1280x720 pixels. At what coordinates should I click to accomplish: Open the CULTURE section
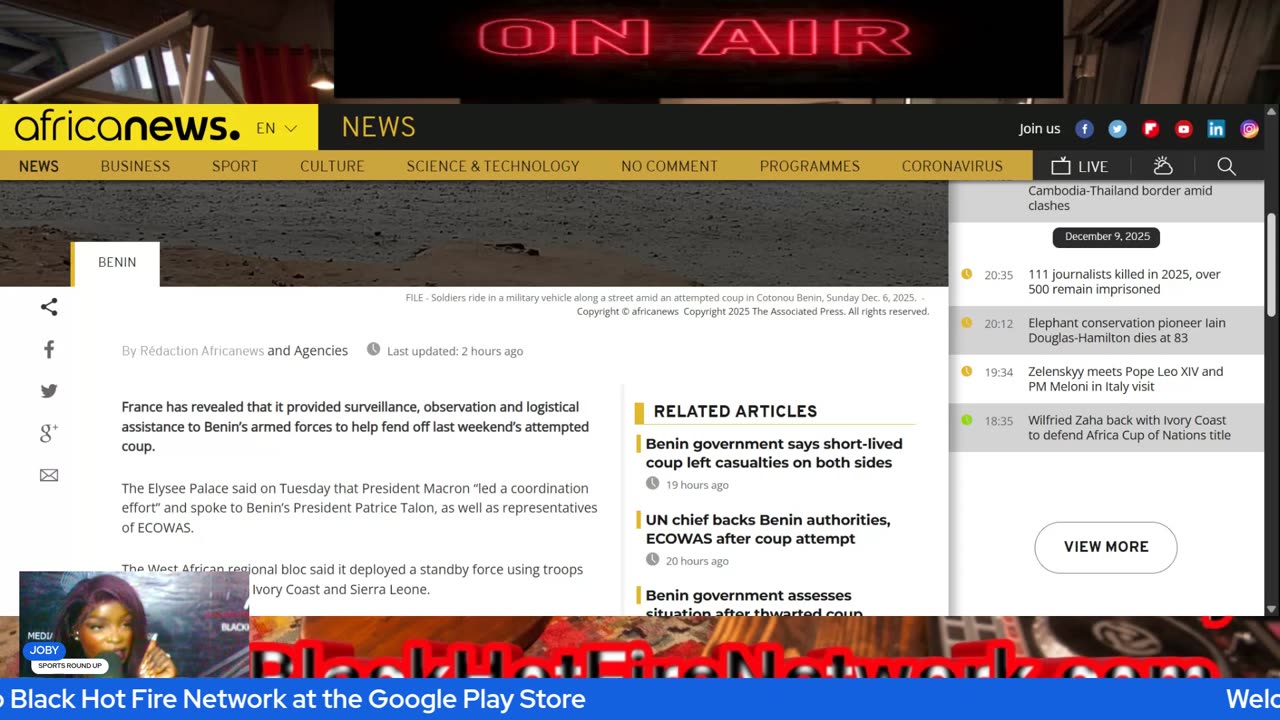click(x=332, y=166)
